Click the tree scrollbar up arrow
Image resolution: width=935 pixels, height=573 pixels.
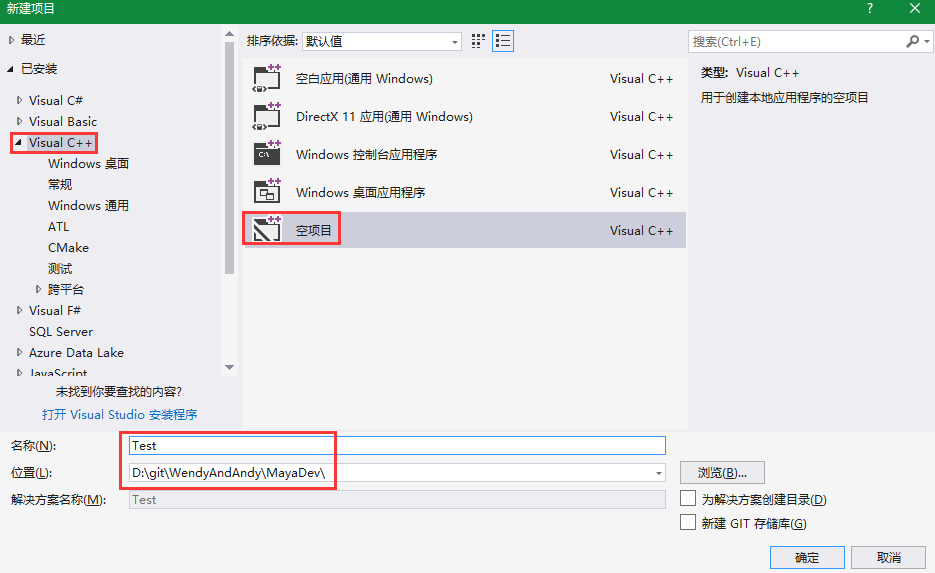click(x=230, y=34)
